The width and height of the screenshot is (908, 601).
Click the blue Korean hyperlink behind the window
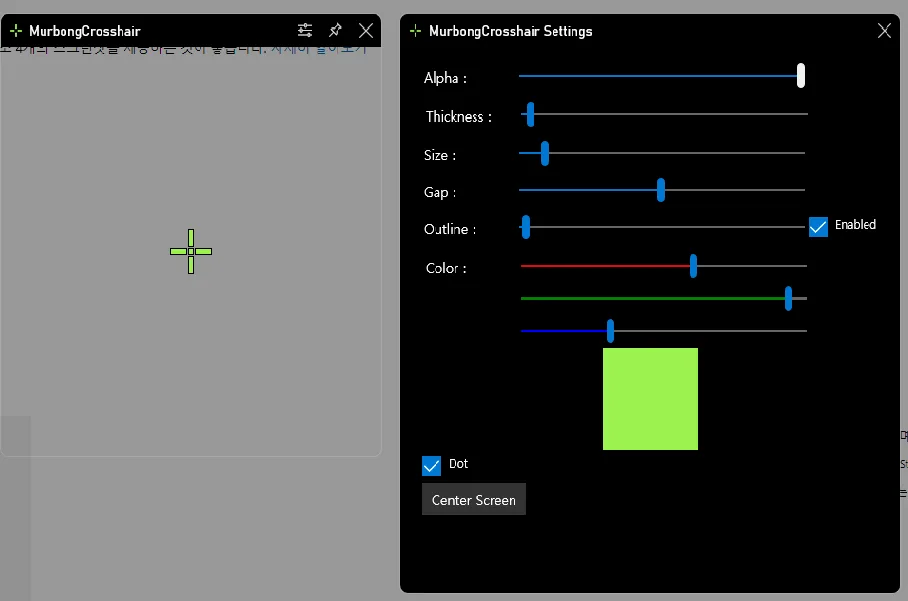318,50
